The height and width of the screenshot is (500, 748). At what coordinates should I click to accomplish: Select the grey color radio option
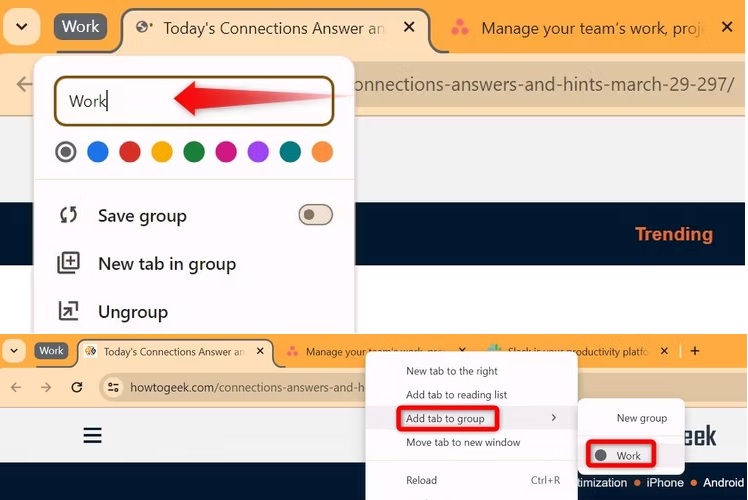tap(66, 152)
